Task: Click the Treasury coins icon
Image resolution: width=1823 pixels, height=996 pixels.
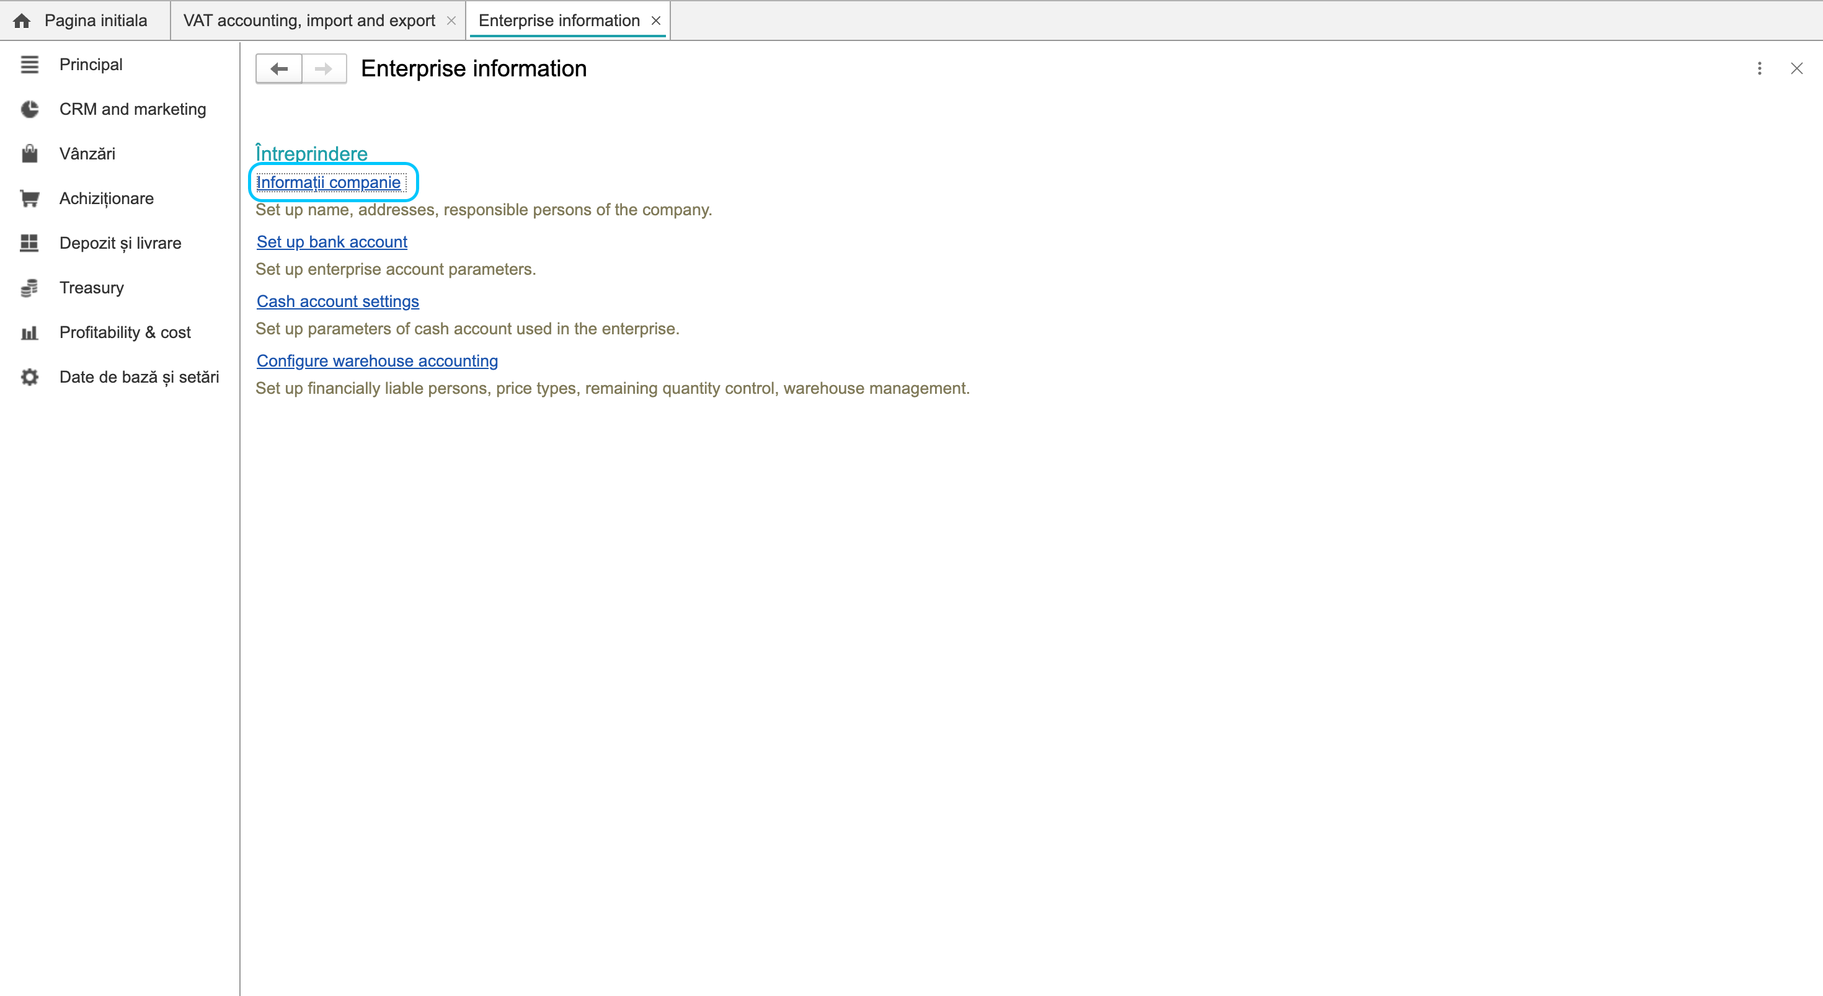Action: (x=30, y=288)
